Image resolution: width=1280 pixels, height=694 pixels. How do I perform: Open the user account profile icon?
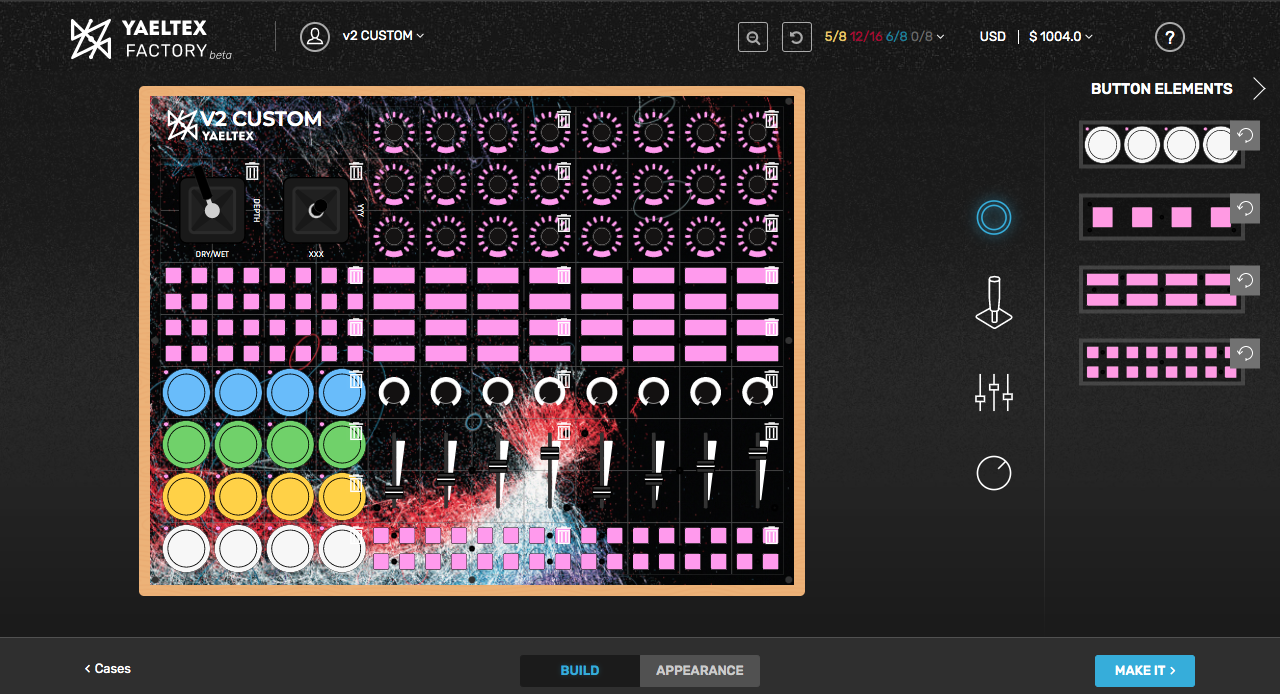315,37
